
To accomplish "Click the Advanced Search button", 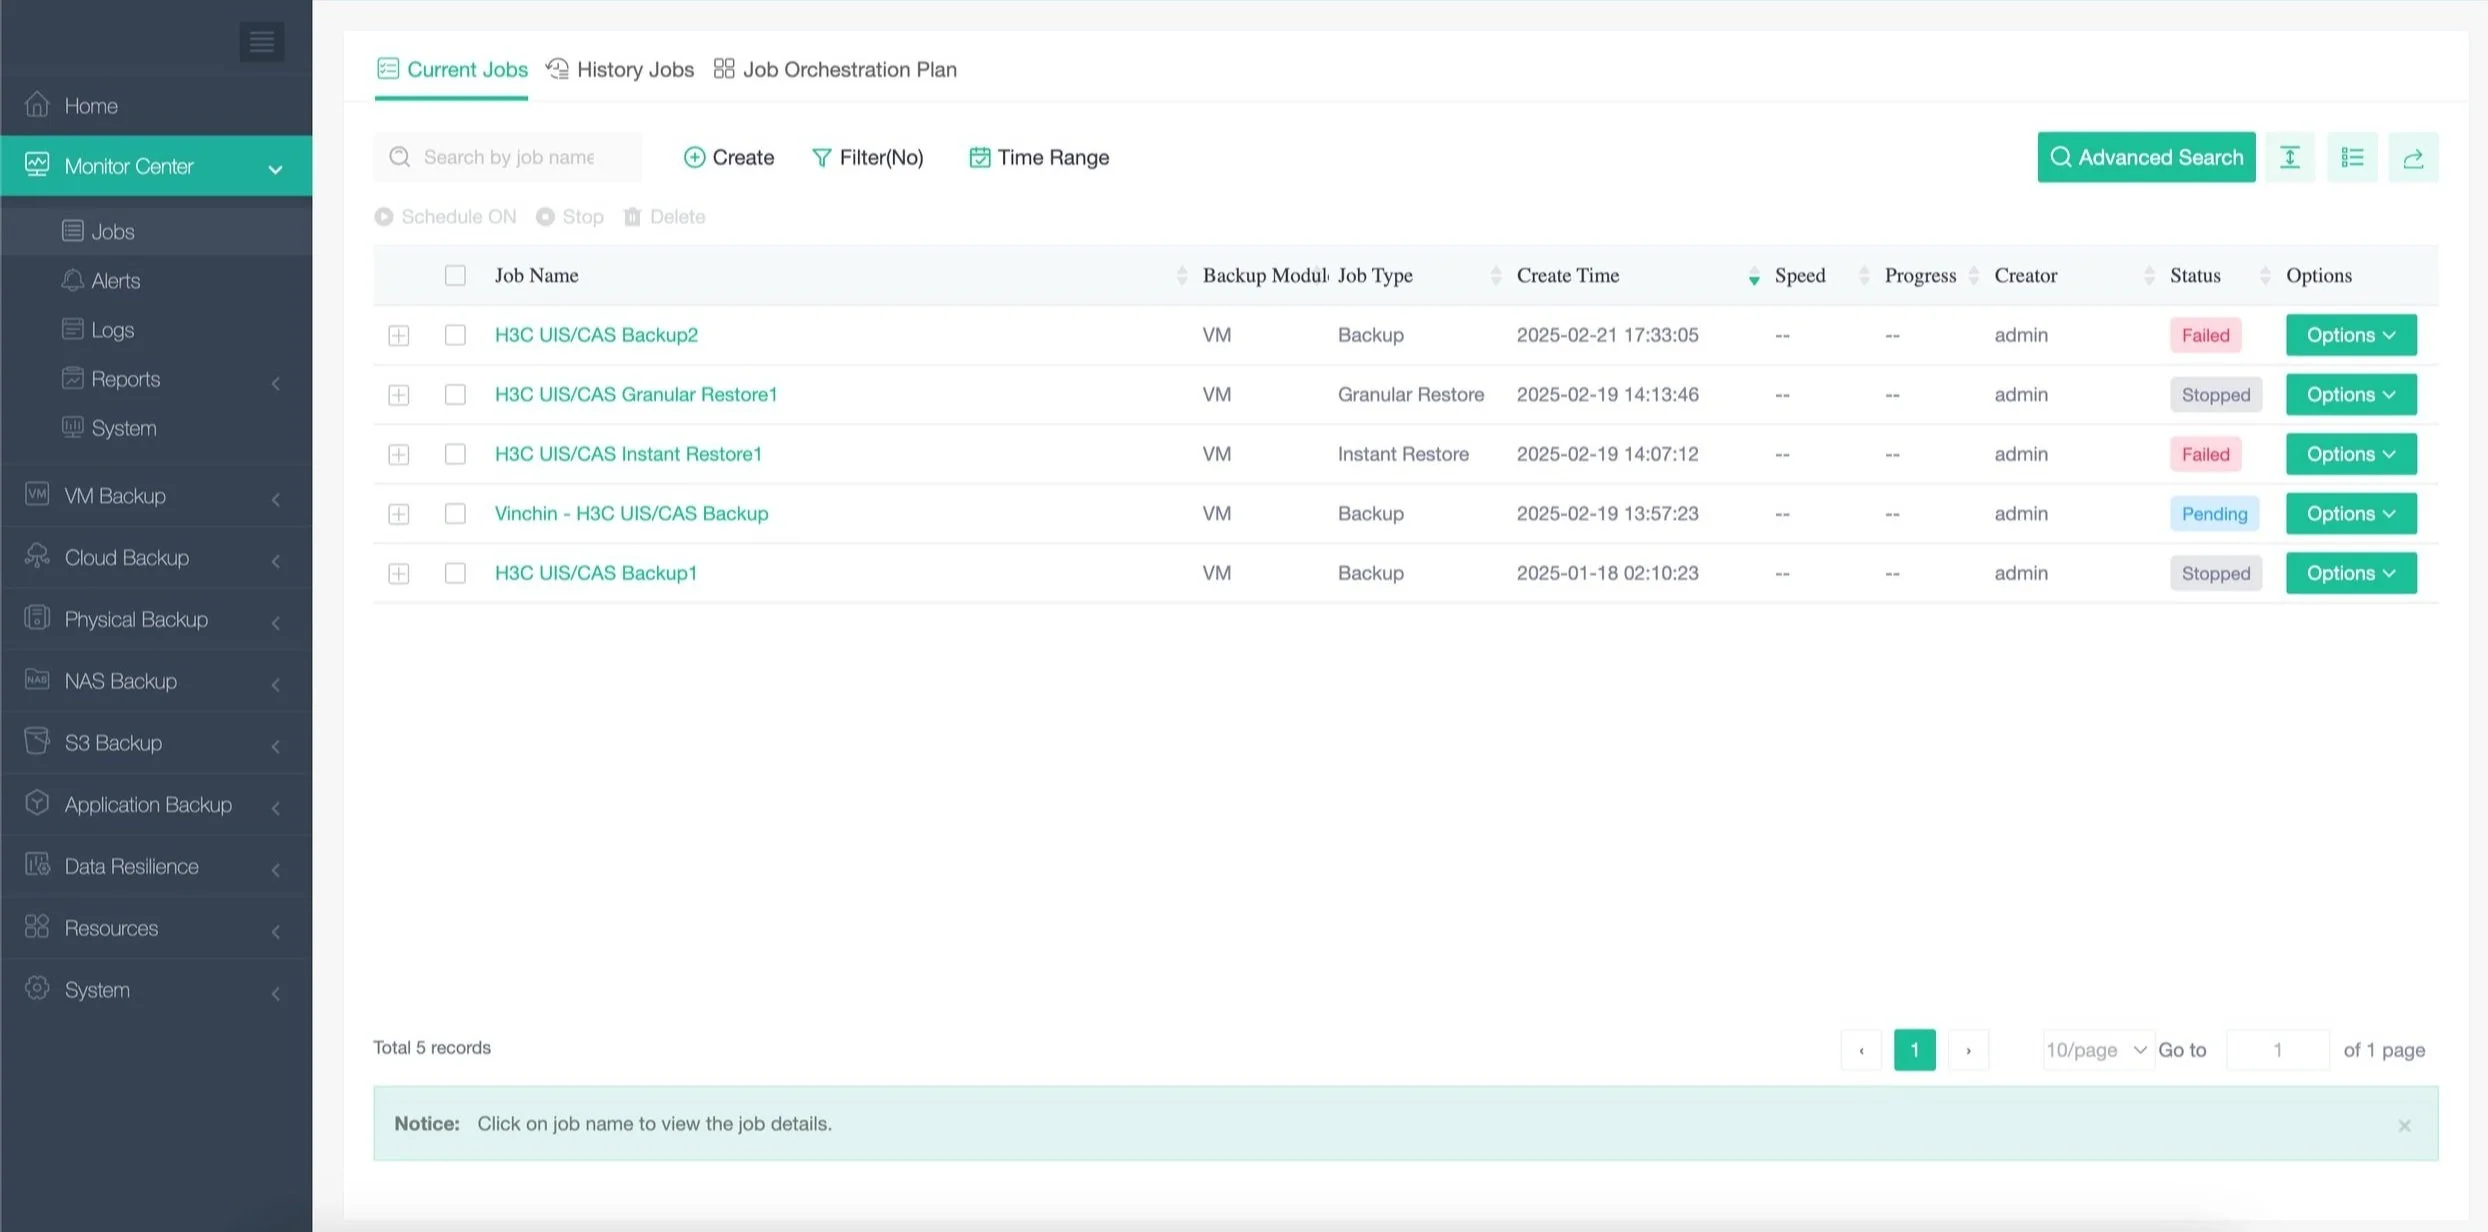I will tap(2145, 157).
